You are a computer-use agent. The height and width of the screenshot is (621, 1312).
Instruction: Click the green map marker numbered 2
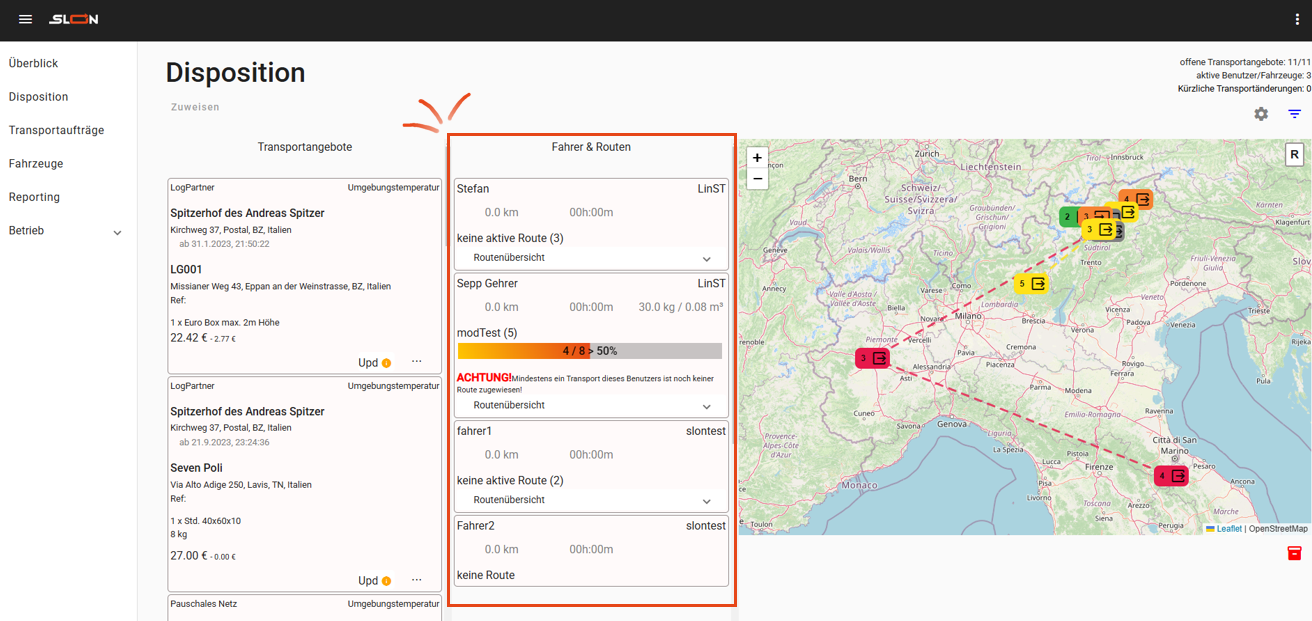tap(1068, 217)
